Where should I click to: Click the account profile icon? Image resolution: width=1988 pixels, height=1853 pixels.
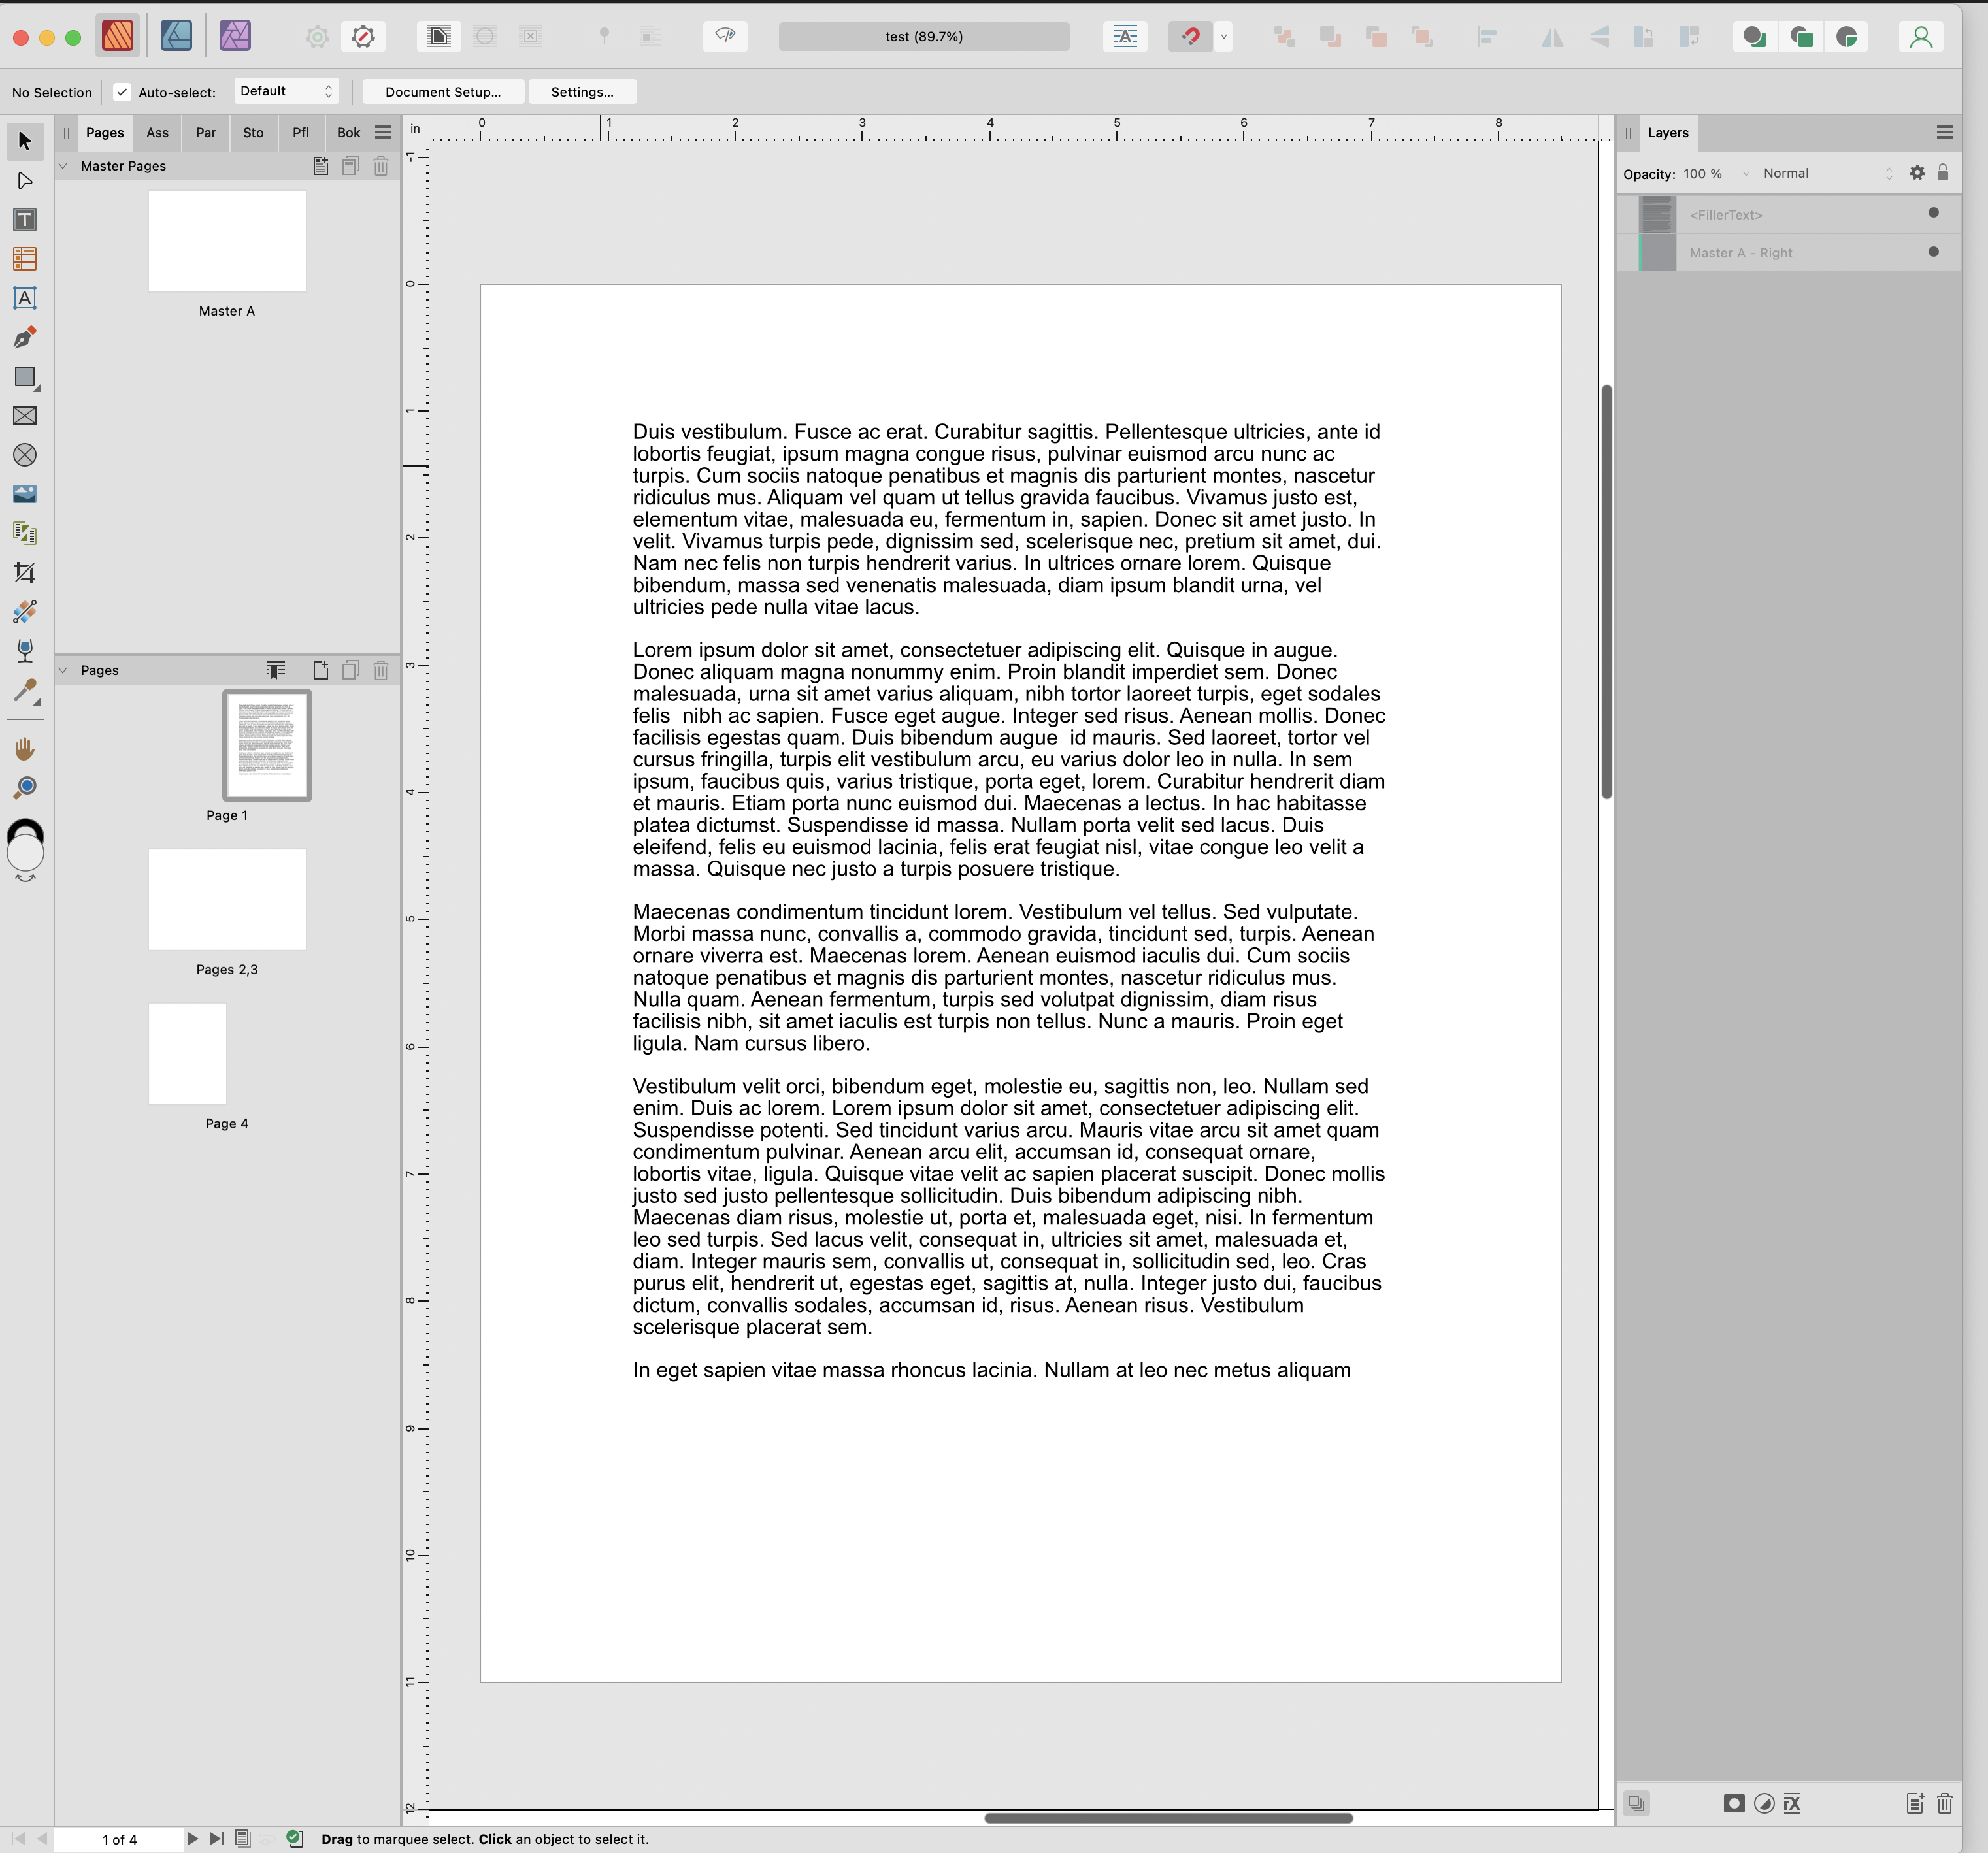pyautogui.click(x=1920, y=37)
